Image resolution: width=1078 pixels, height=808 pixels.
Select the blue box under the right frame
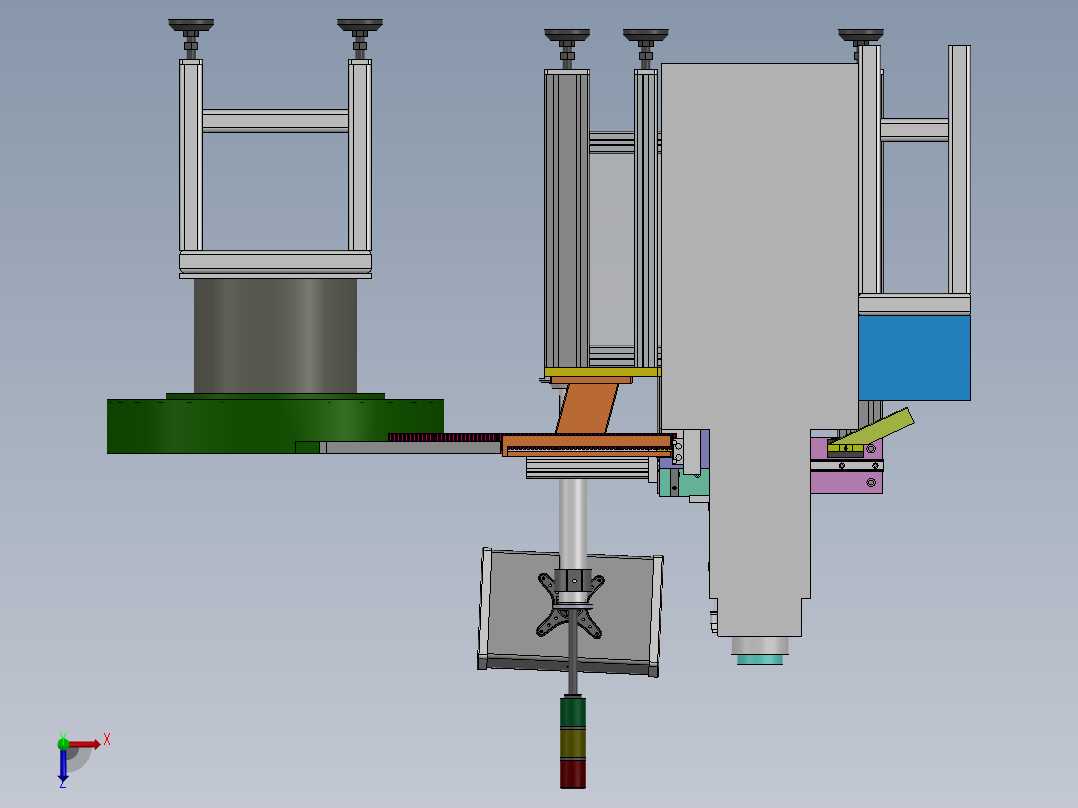point(914,358)
